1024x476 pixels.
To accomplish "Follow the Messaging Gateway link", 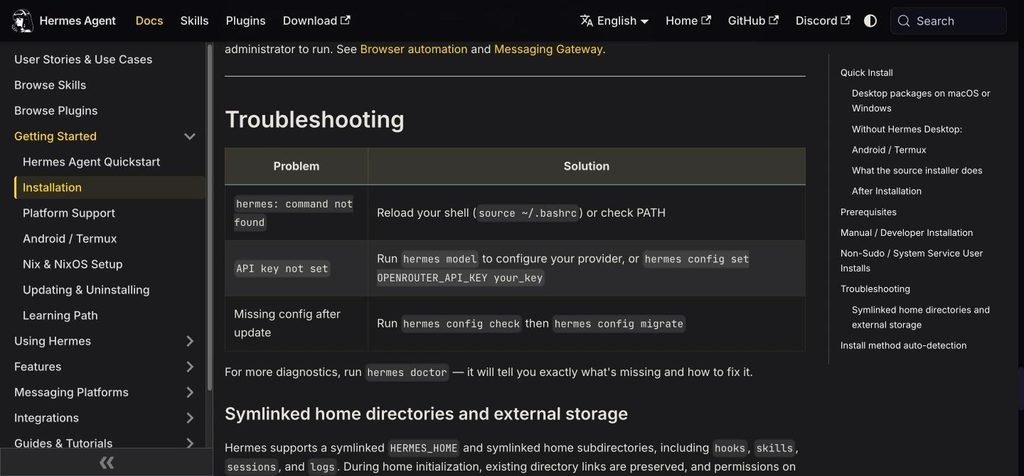I will click(548, 49).
